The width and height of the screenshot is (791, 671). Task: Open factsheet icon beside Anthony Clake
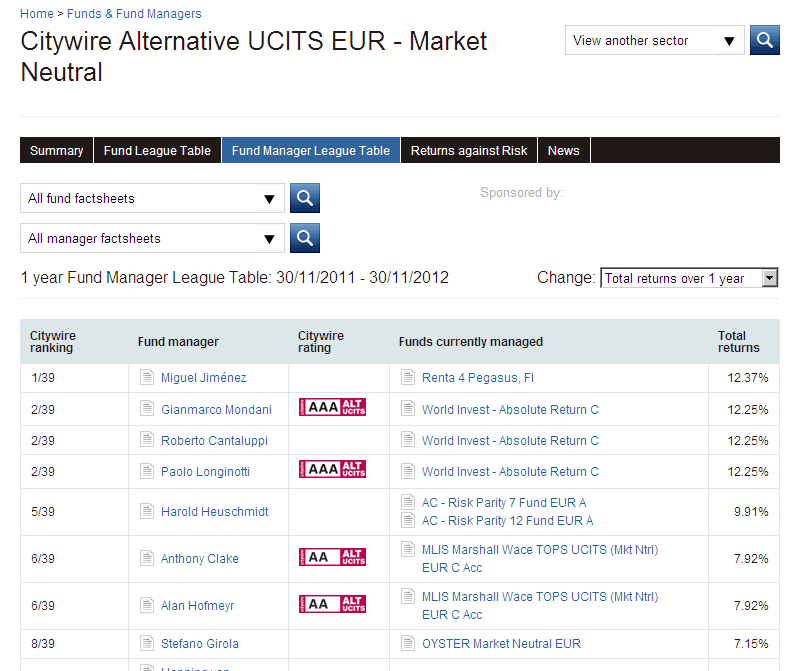click(x=147, y=558)
